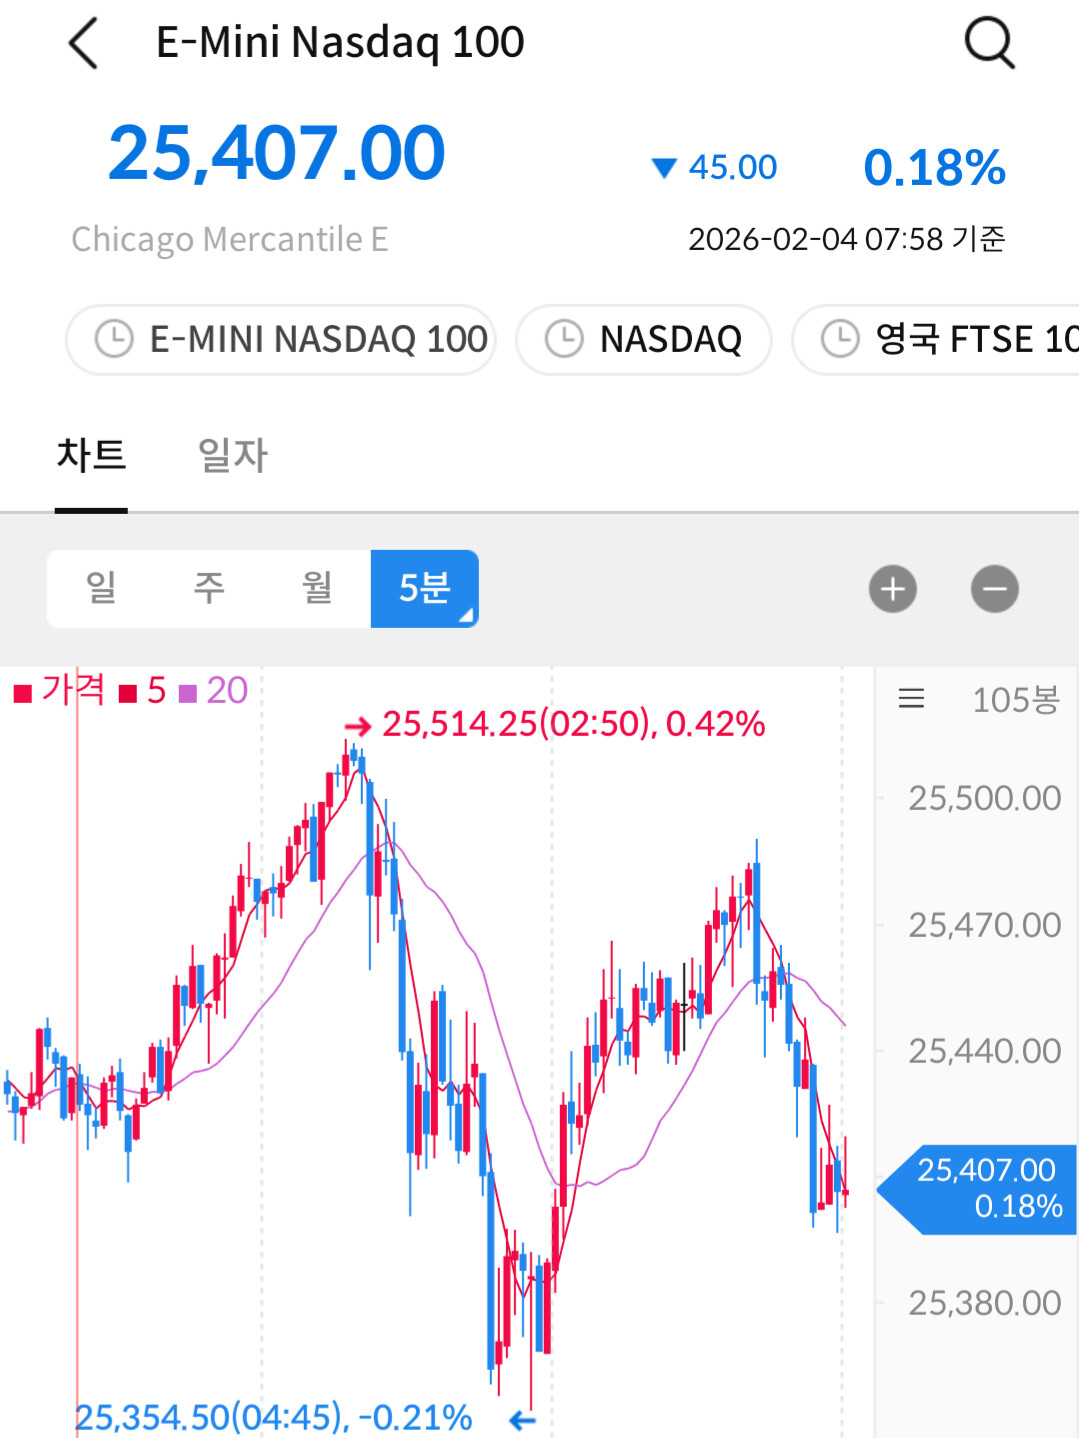Open the NASDAQ recent item chip
Viewport: 1079px width, 1438px height.
click(670, 339)
